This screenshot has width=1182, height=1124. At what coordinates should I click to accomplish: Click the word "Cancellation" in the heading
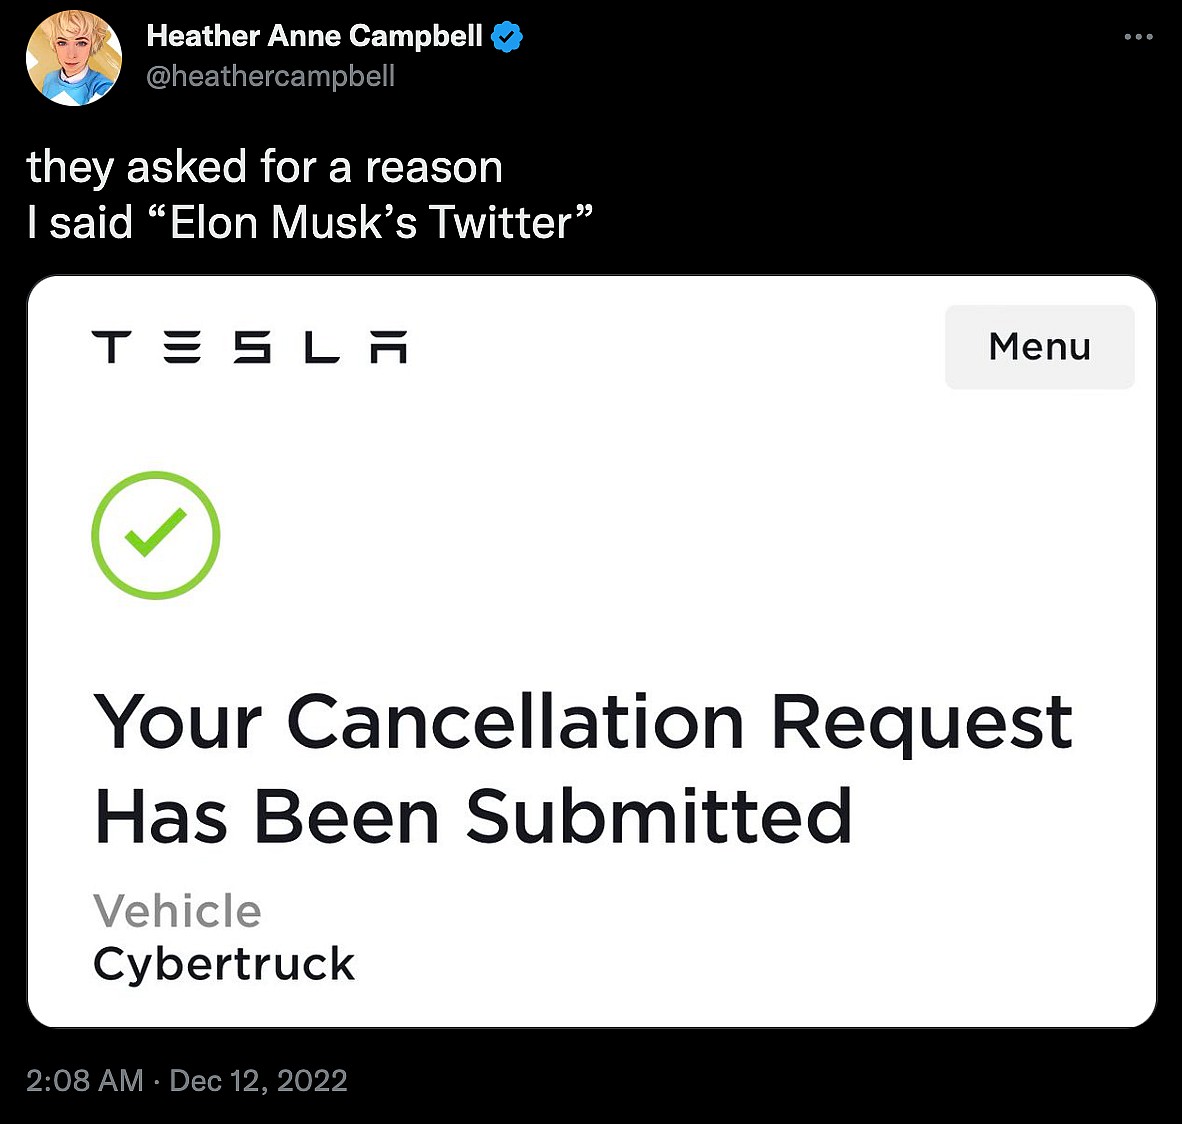[x=515, y=722]
